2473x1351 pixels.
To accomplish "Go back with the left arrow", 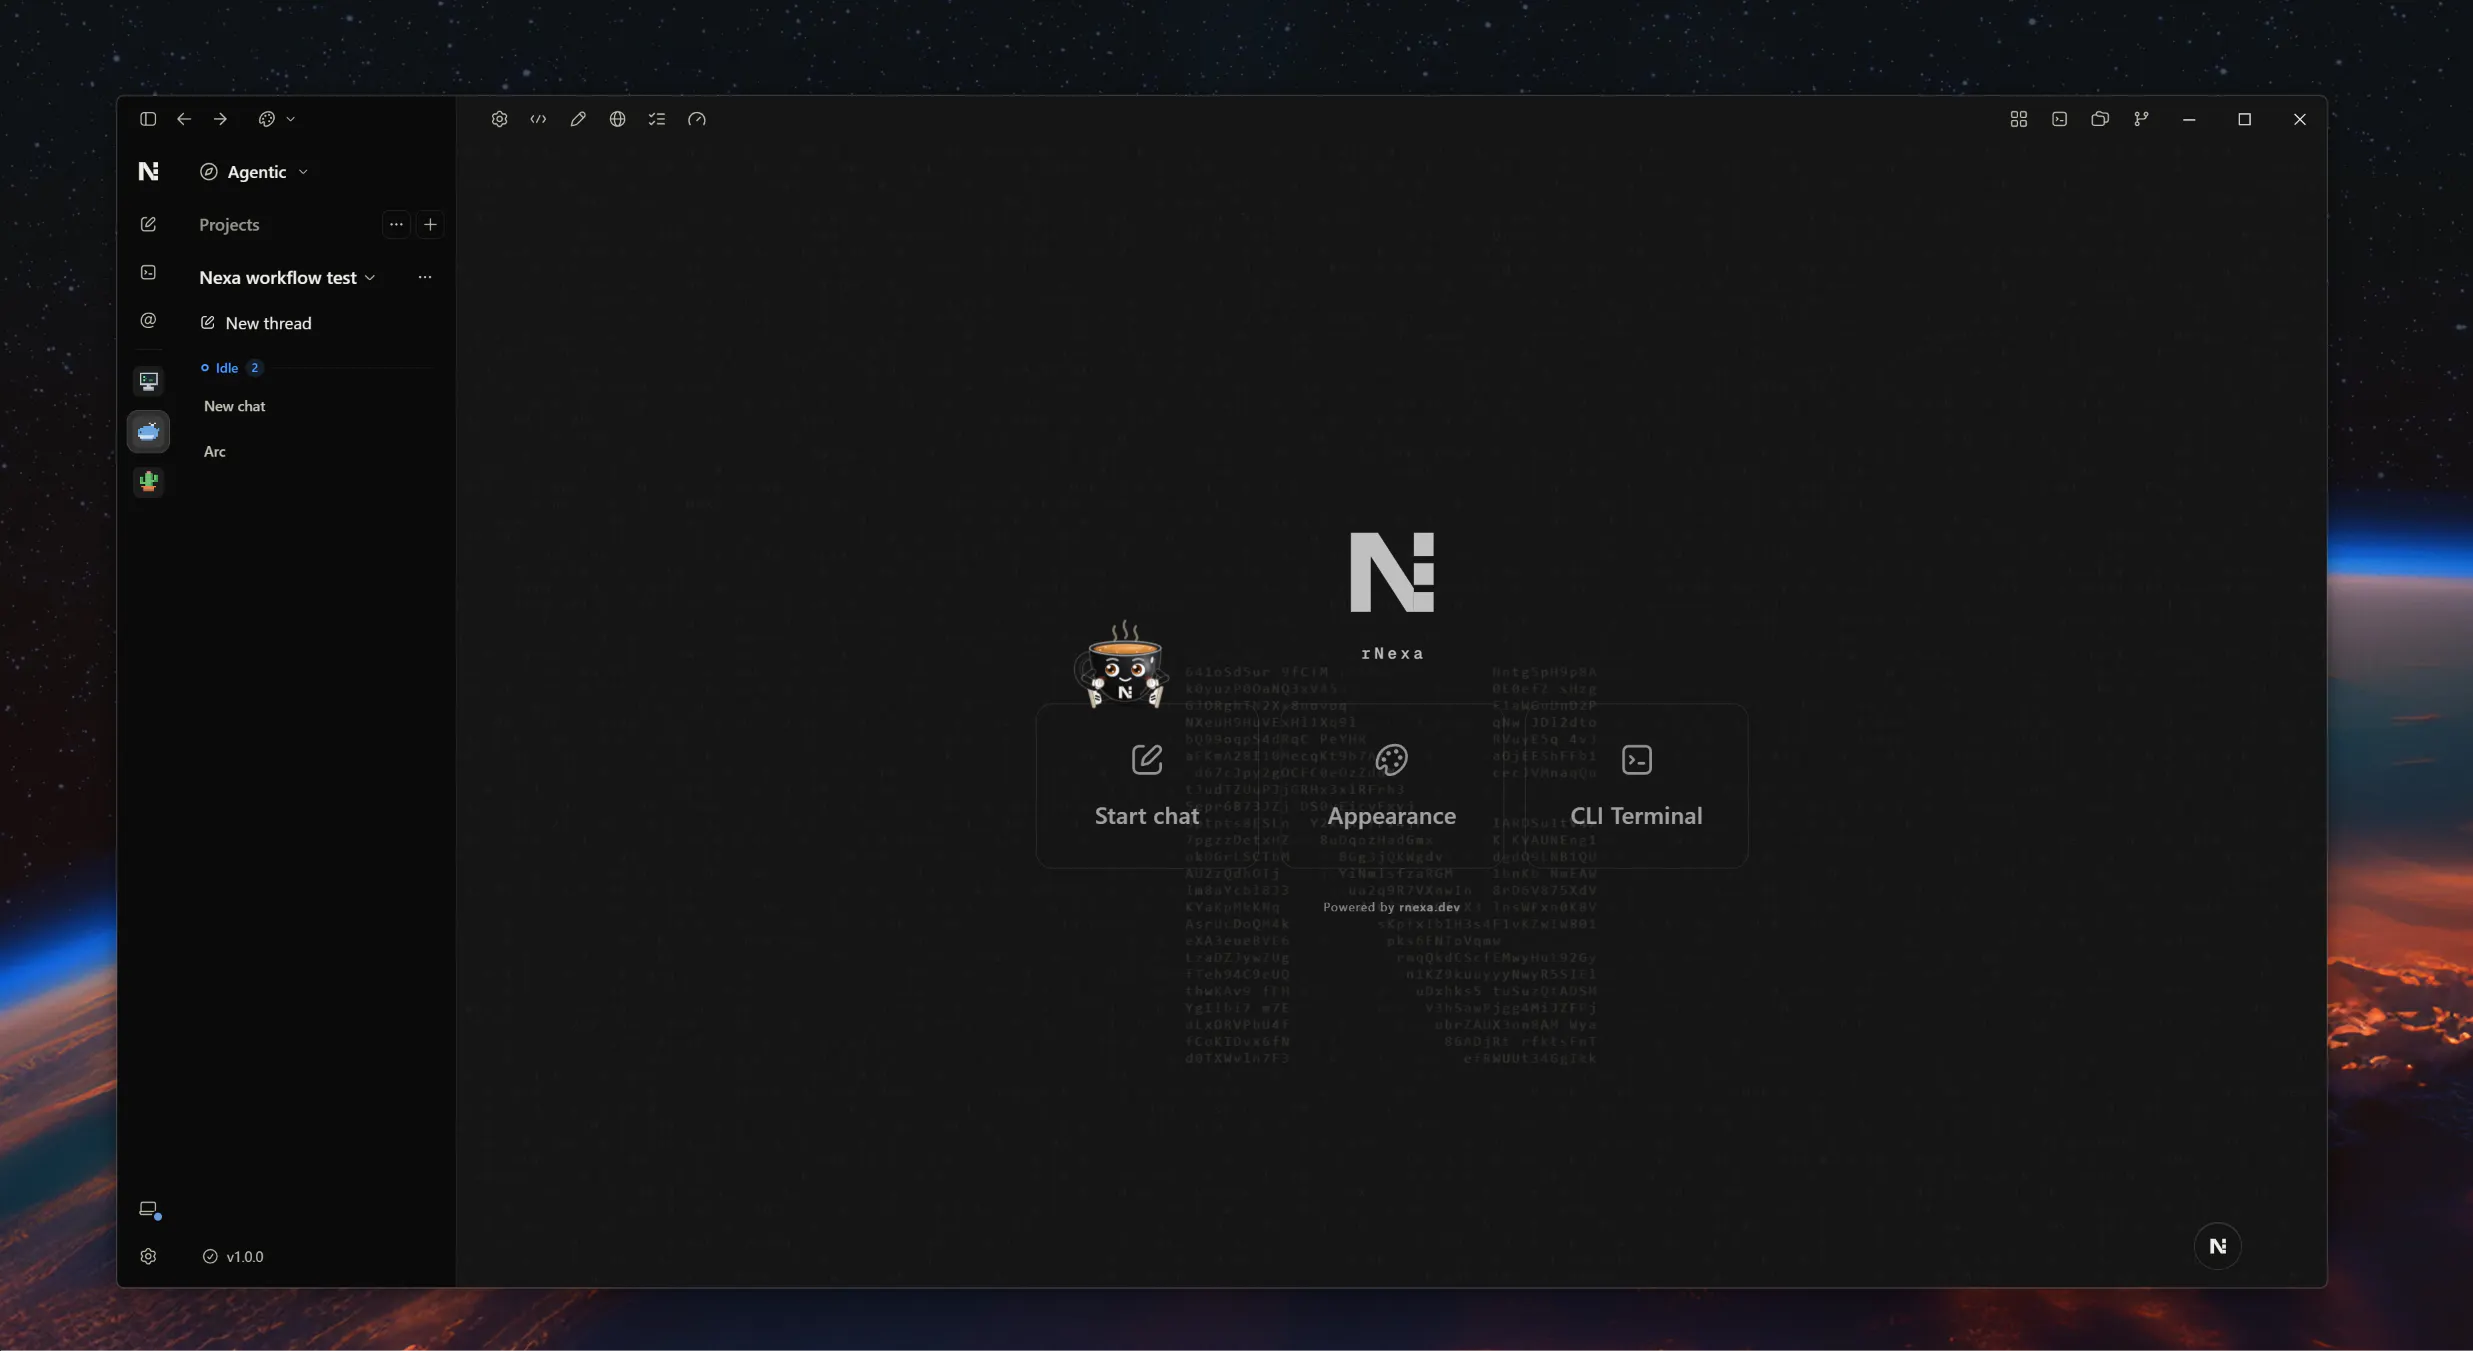I will point(184,119).
